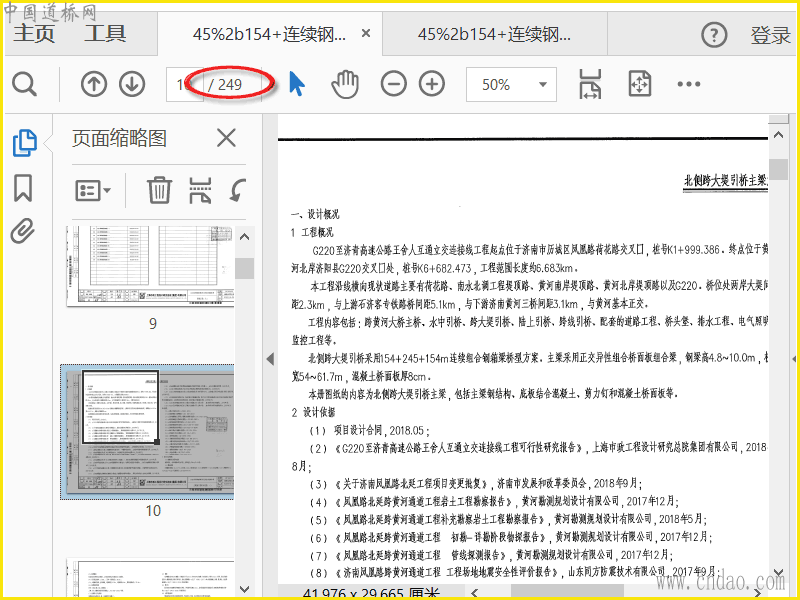Viewport: 800px width, 600px height.
Task: Click the rotate pages icon
Action: tap(237, 190)
